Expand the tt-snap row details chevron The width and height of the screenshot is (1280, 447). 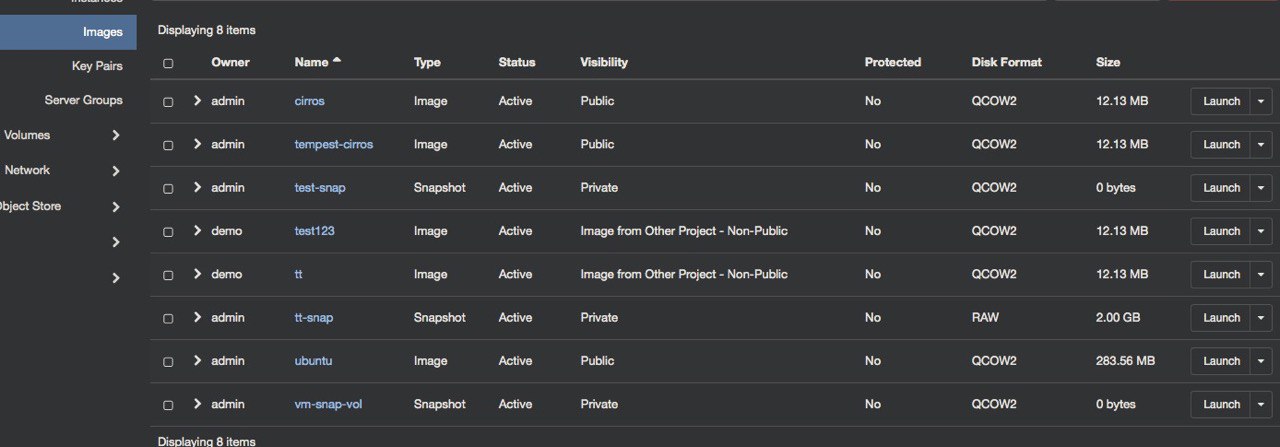[x=197, y=317]
